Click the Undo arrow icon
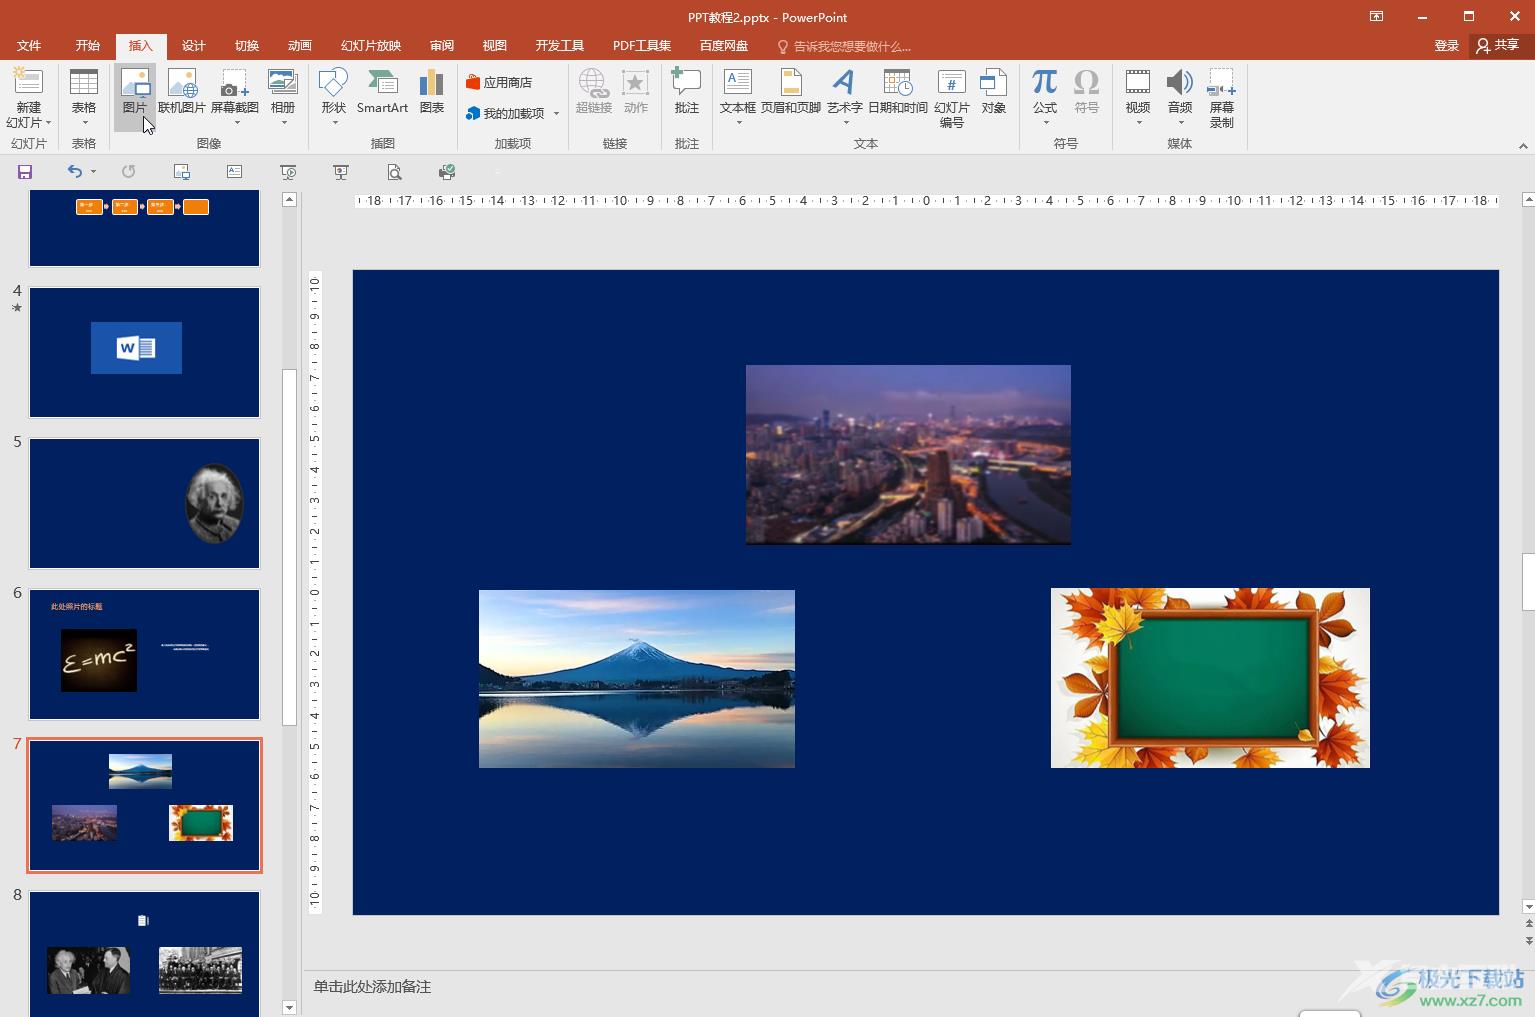 (74, 172)
